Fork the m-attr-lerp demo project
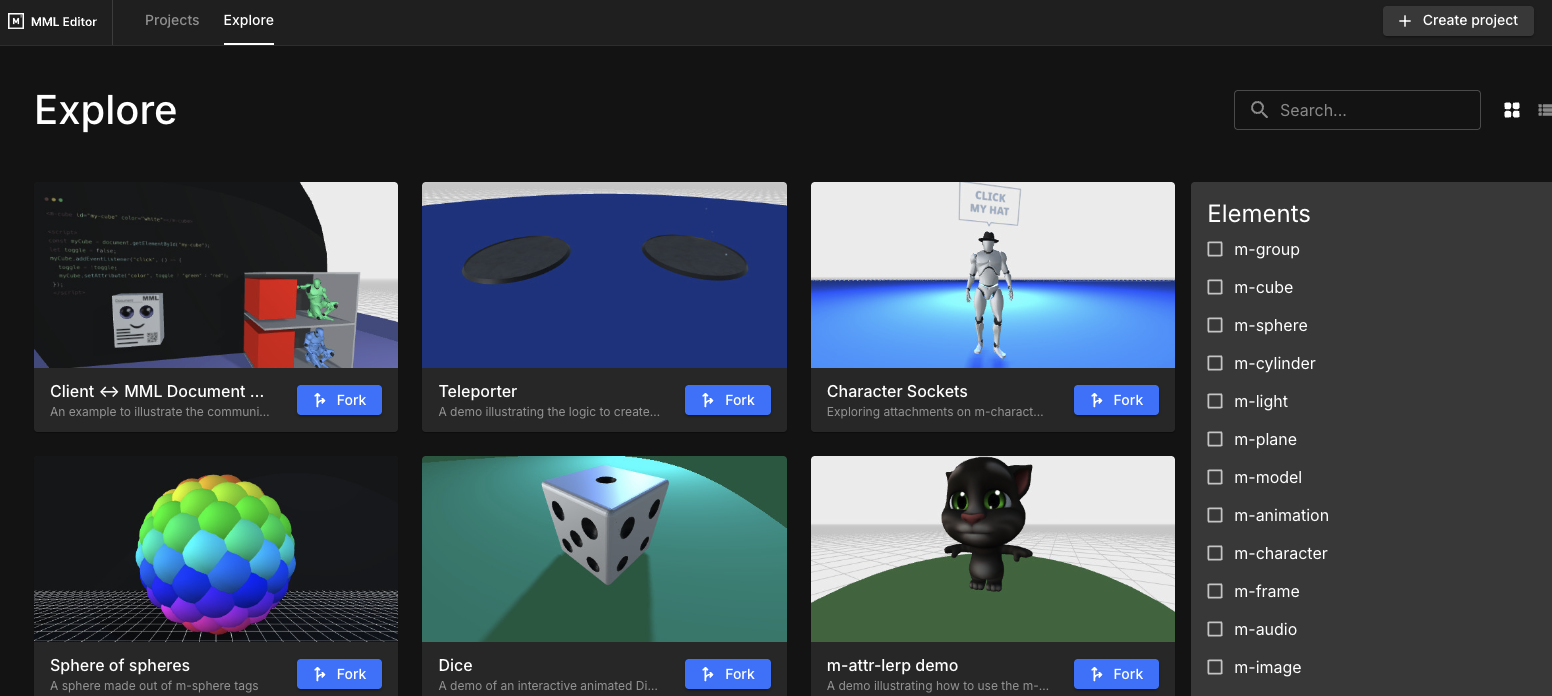The image size is (1552, 696). click(1116, 674)
